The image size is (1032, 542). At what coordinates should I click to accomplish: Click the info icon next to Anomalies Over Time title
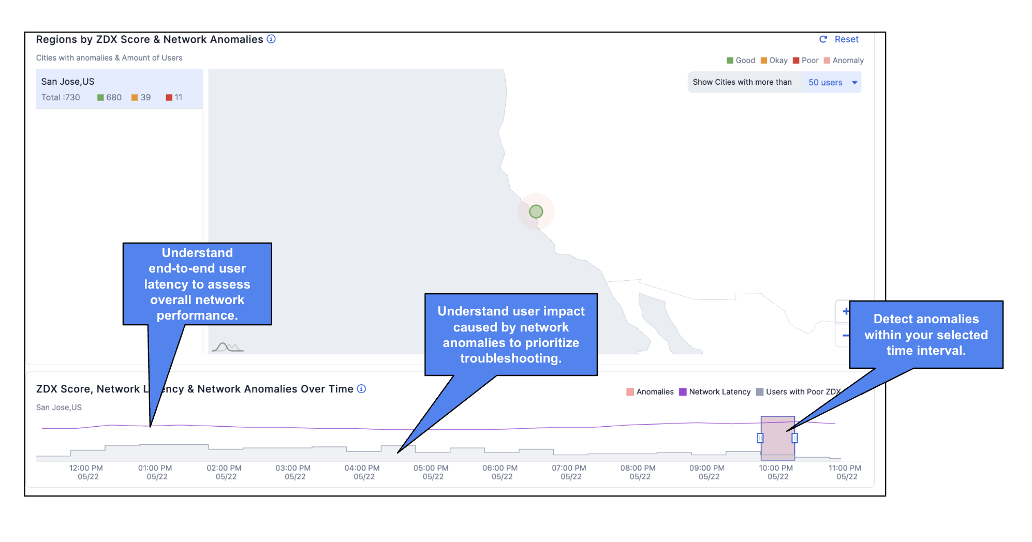pos(361,389)
